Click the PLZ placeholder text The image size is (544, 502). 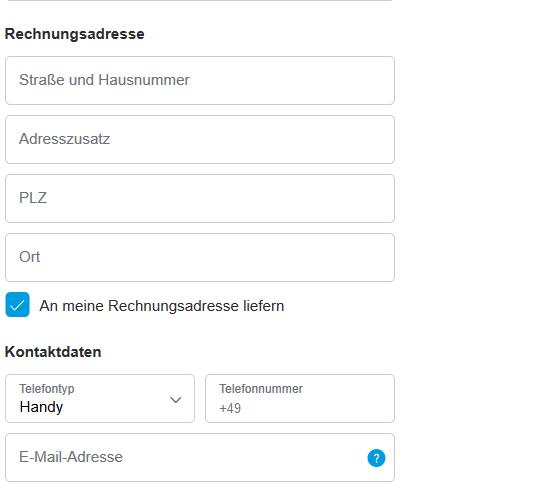point(33,198)
